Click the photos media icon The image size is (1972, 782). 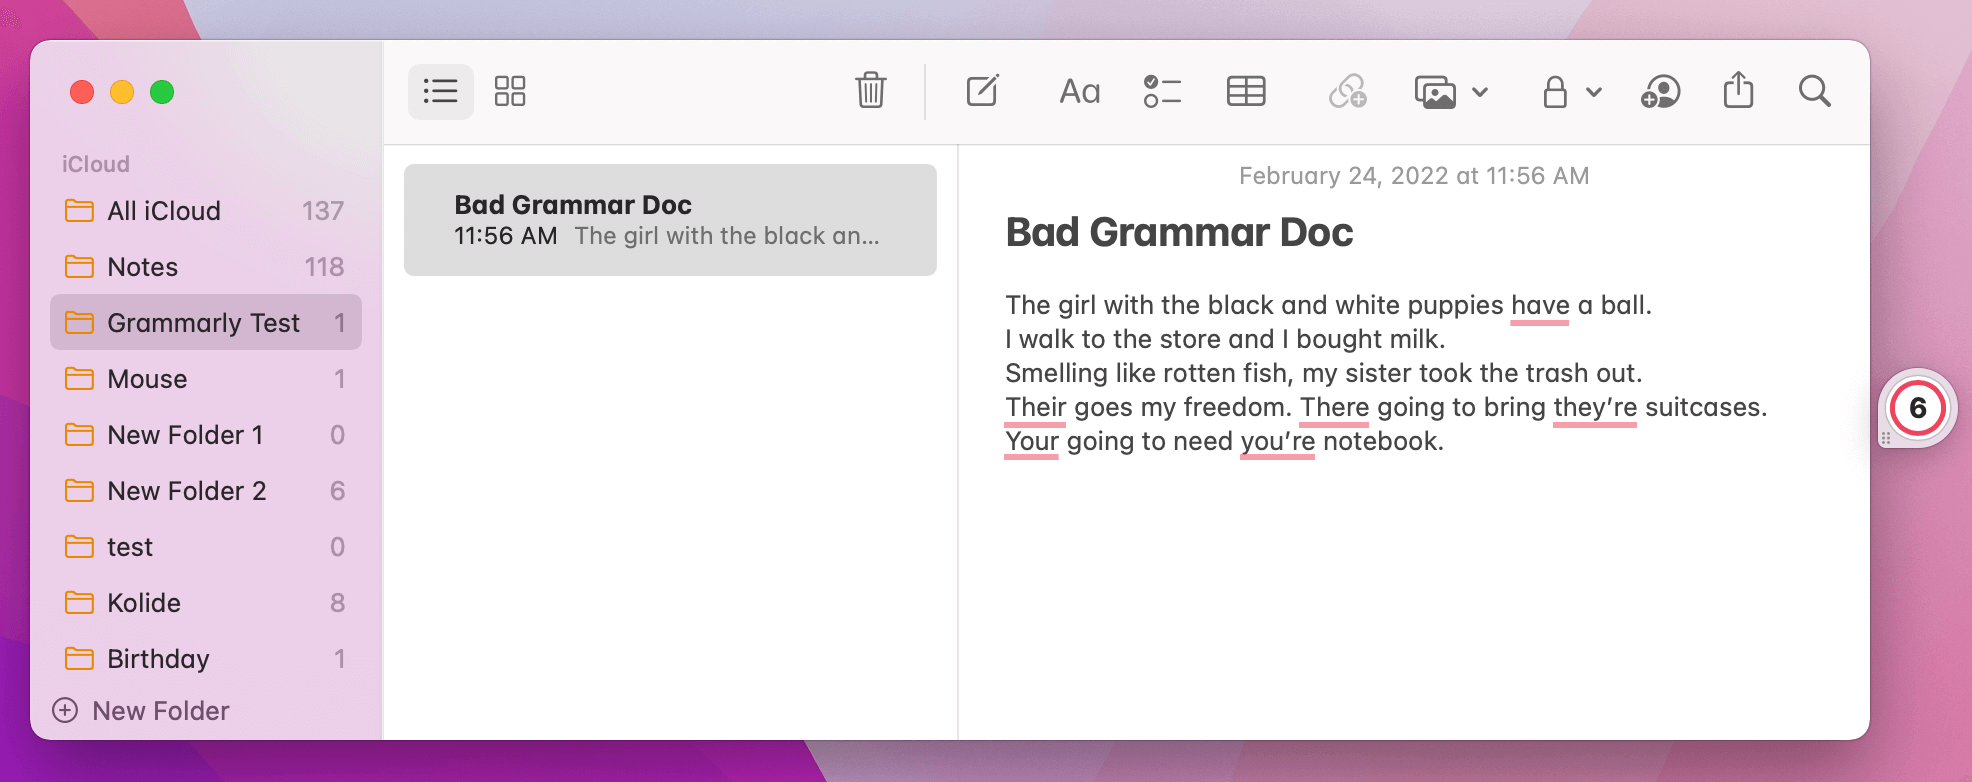pos(1435,92)
